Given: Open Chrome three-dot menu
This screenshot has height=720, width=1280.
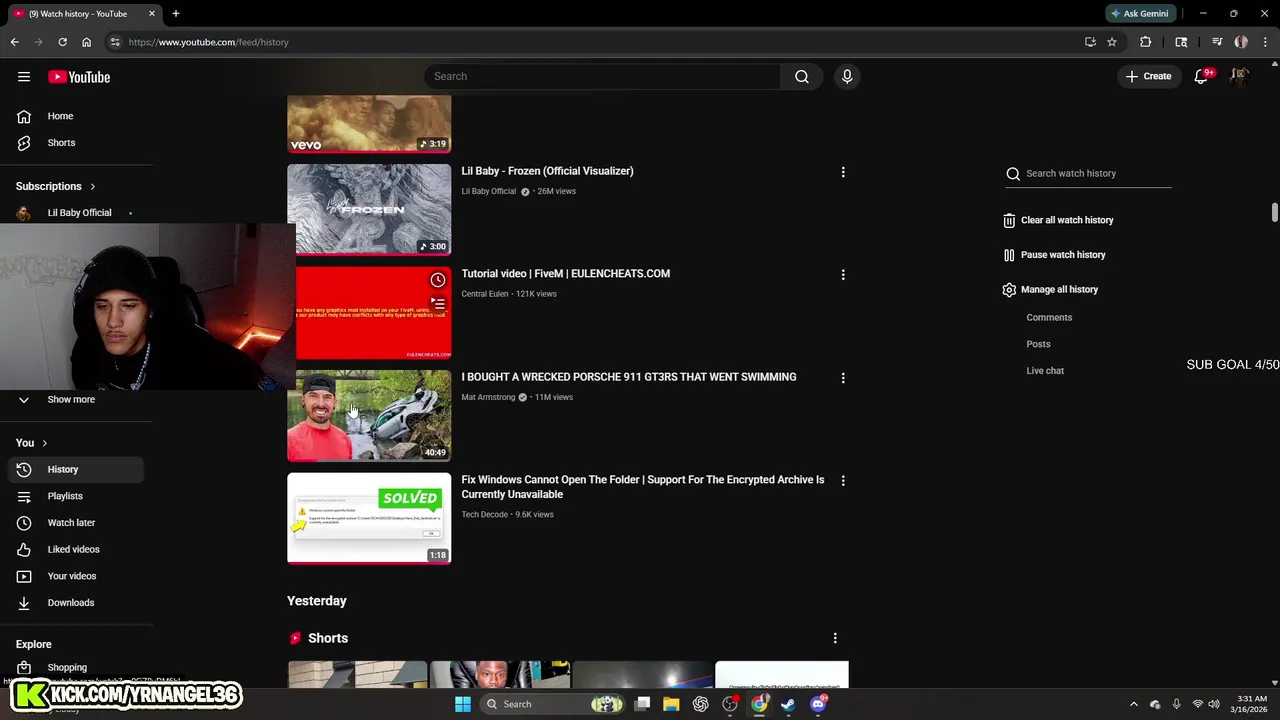Looking at the screenshot, I should pos(1265,42).
